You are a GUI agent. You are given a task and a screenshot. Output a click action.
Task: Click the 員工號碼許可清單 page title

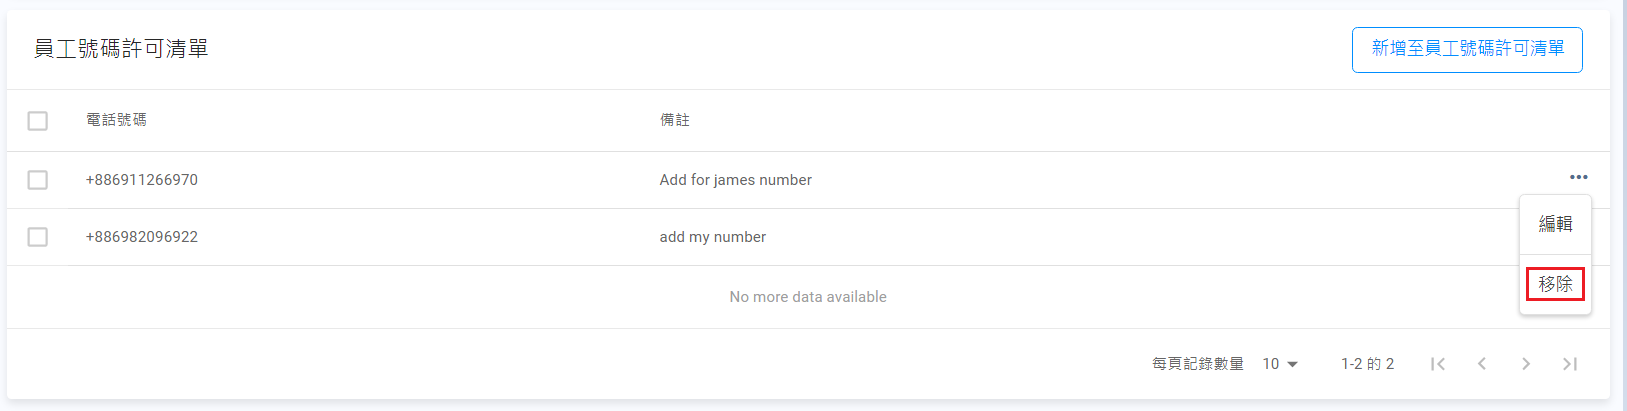pyautogui.click(x=121, y=49)
